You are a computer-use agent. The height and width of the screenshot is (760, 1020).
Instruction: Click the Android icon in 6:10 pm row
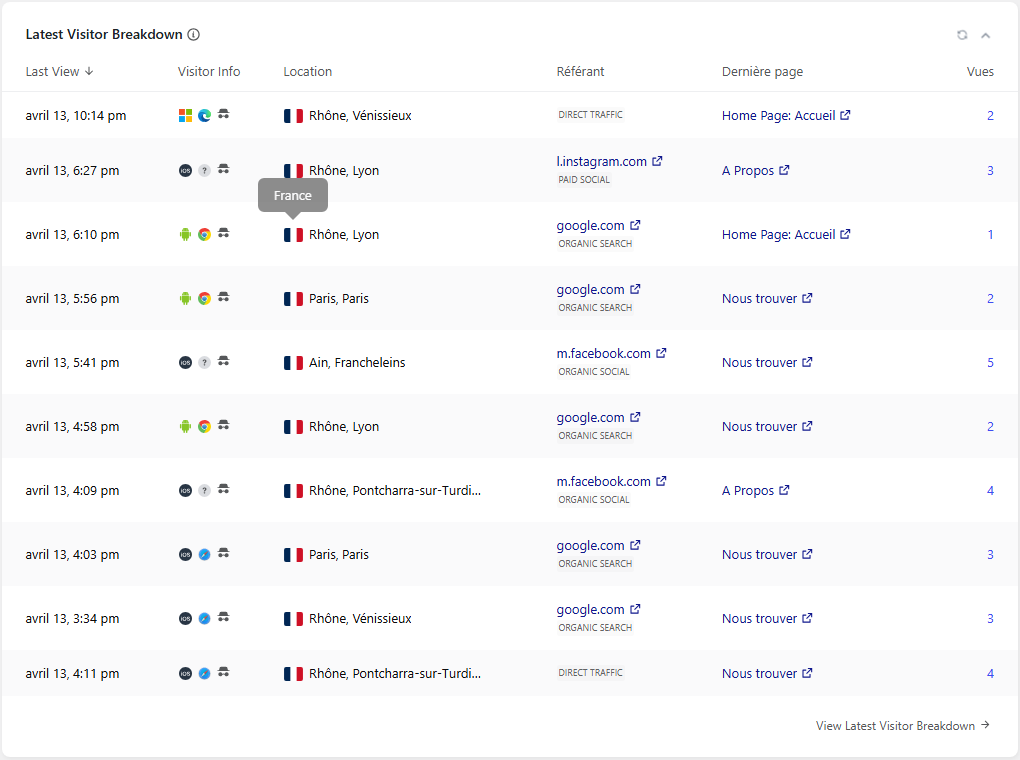coord(185,235)
